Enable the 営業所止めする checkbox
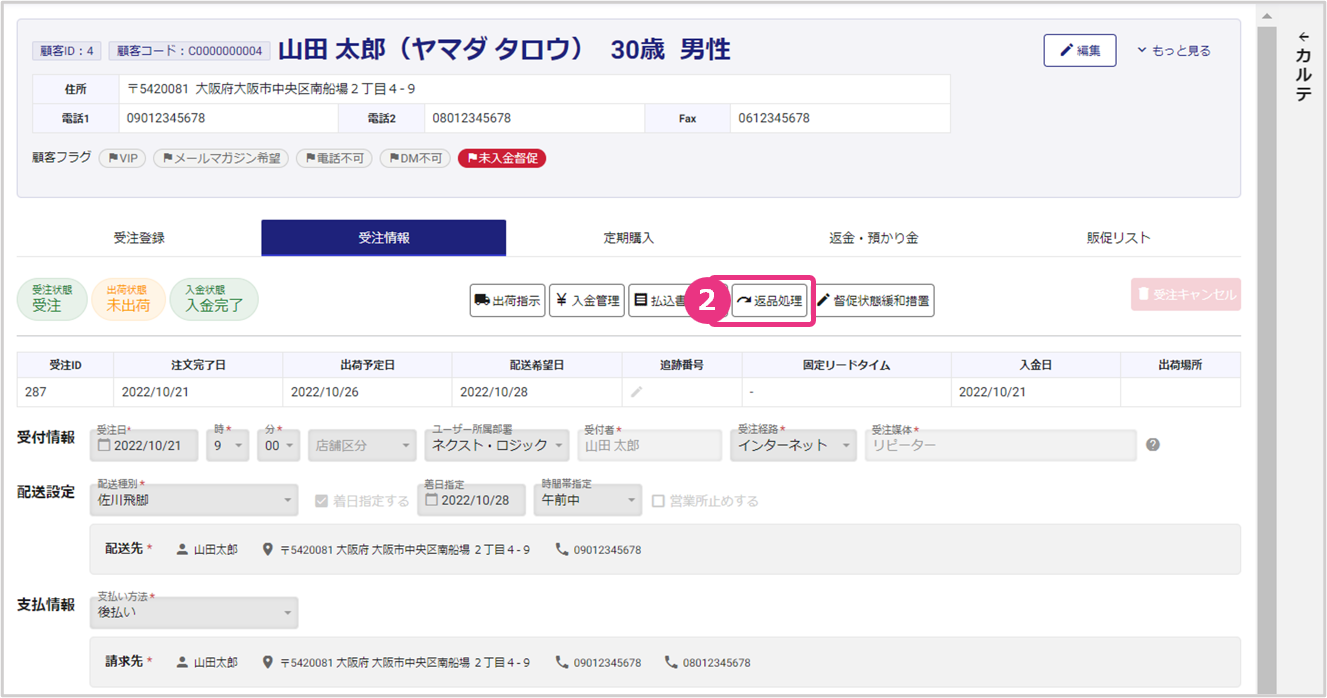 coord(658,501)
